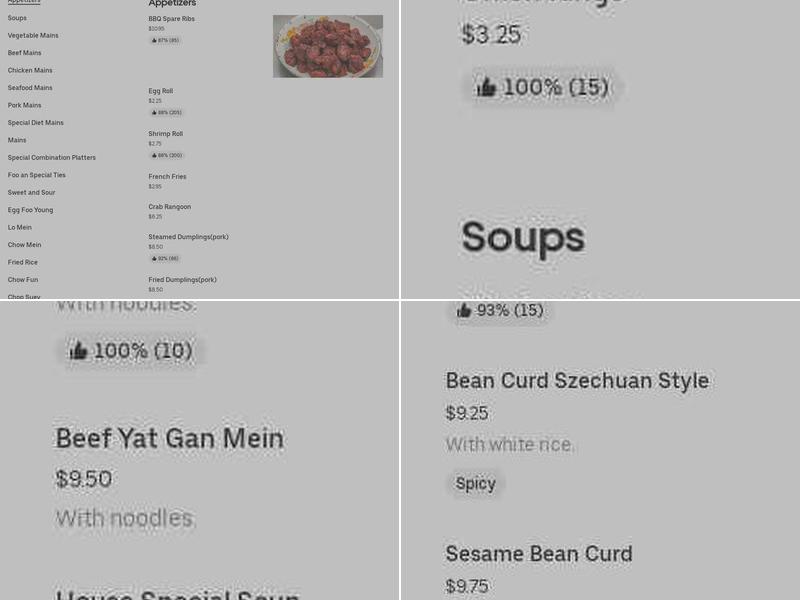Open the BBQ Spare Ribs food photo
Image resolution: width=800 pixels, height=600 pixels.
point(327,46)
